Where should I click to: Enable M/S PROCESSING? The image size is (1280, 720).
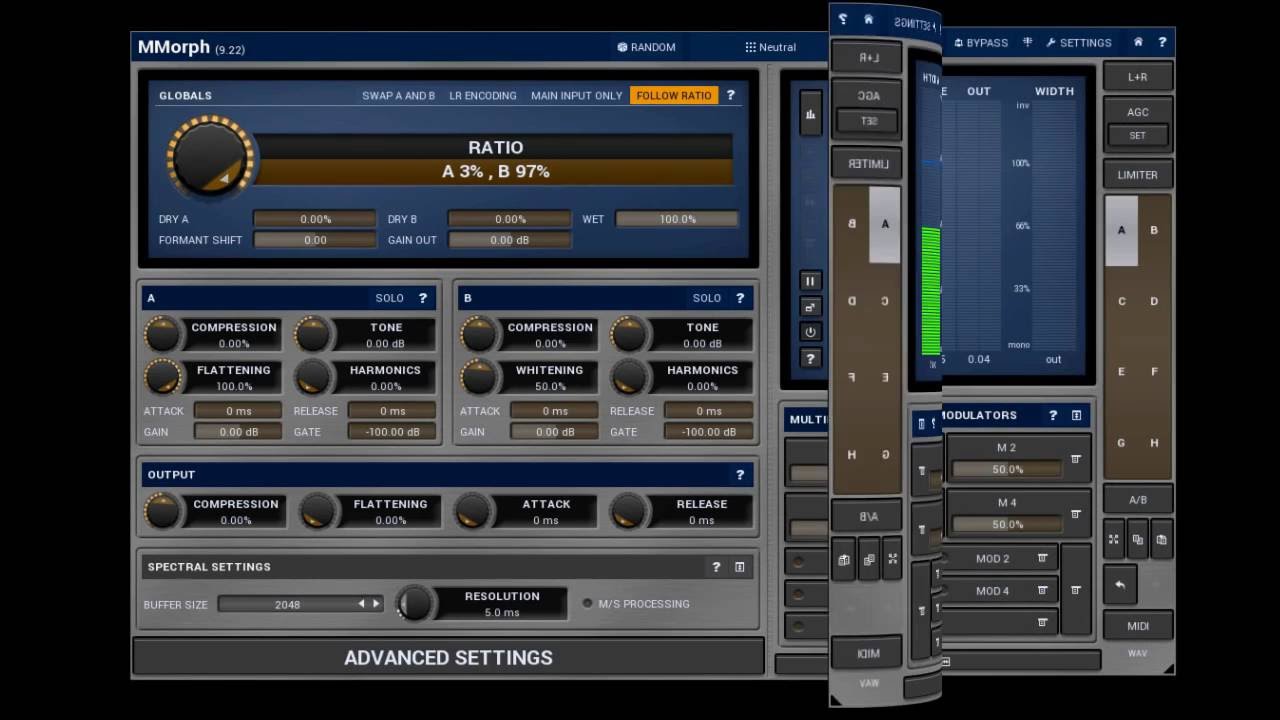pos(637,604)
